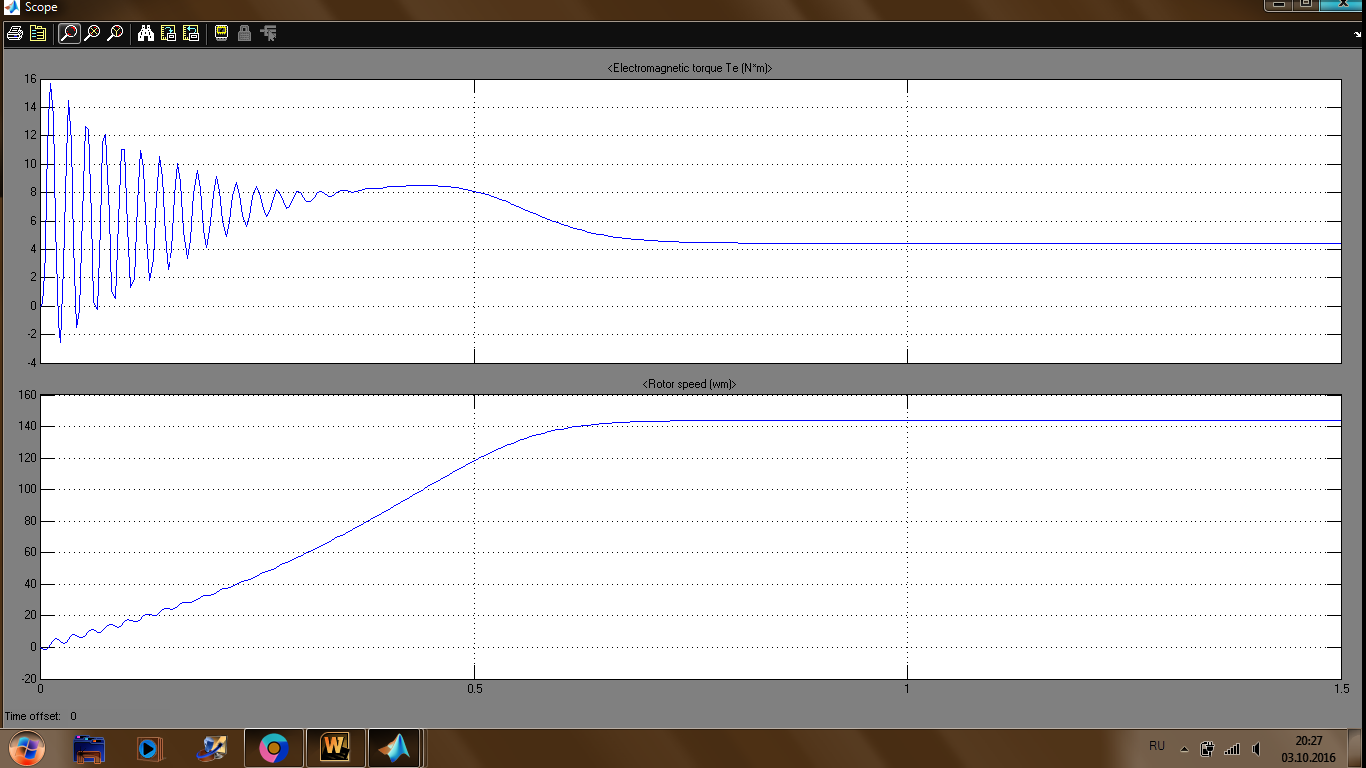Image resolution: width=1366 pixels, height=768 pixels.
Task: Click the 16 y-axis label of torque plot
Action: click(30, 79)
